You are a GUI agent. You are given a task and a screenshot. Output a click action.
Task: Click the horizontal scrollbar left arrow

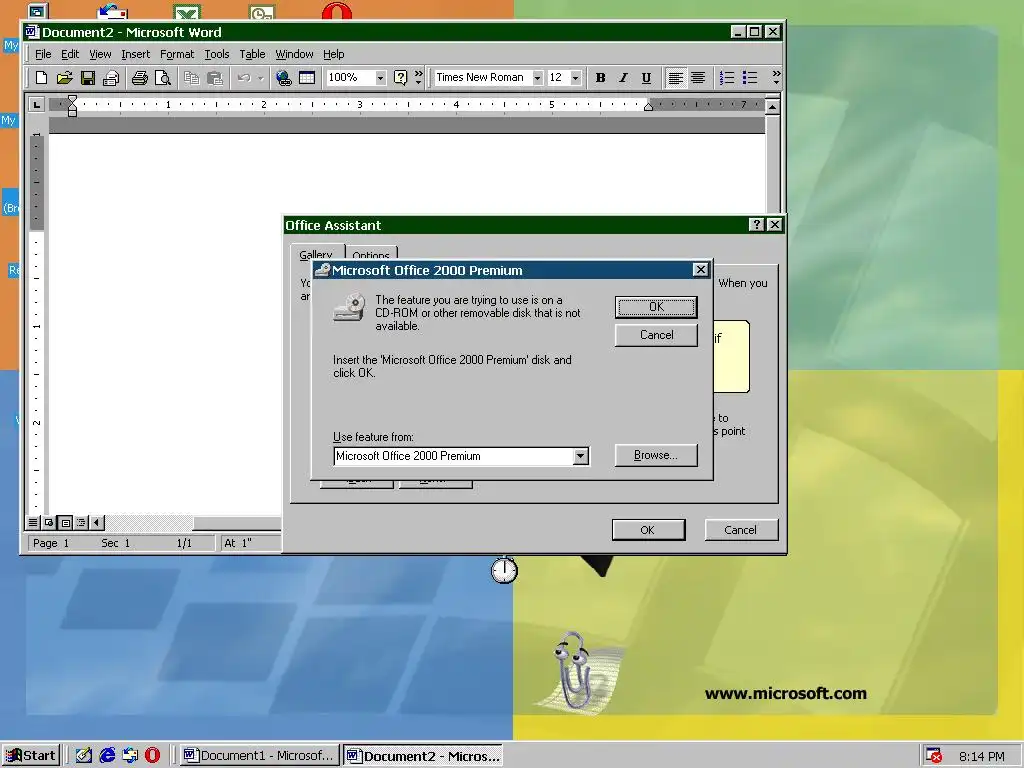[x=97, y=522]
